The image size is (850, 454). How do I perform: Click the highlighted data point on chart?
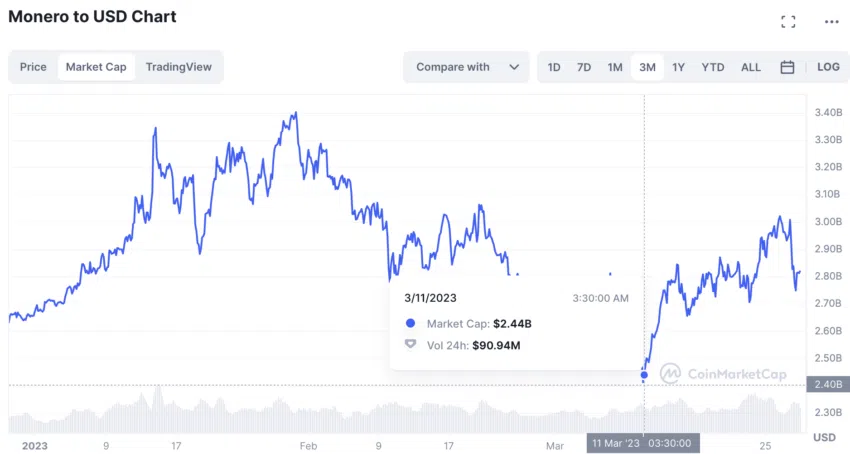click(x=644, y=375)
